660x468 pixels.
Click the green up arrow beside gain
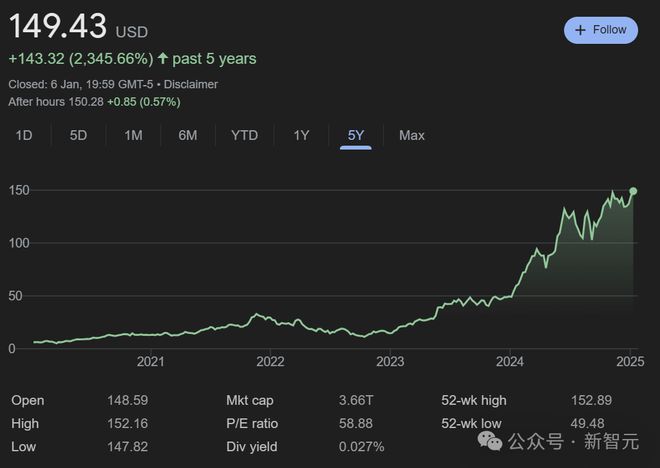click(x=163, y=58)
